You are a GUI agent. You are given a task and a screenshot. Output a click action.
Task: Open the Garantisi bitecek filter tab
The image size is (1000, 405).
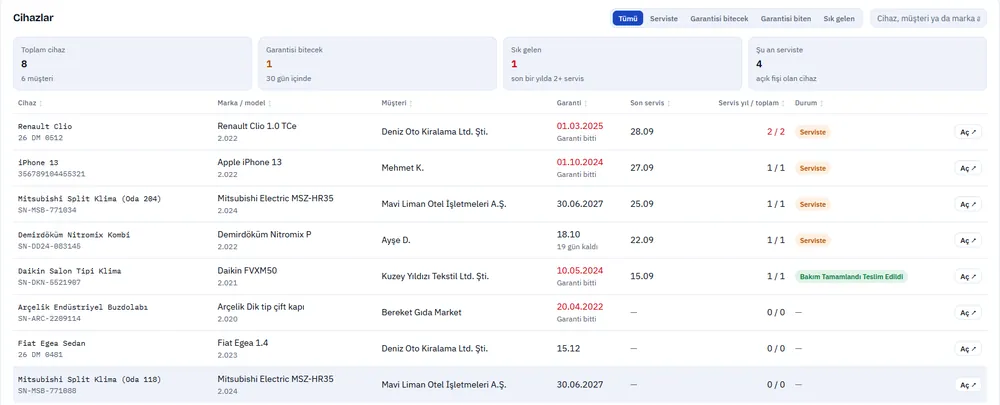point(719,18)
